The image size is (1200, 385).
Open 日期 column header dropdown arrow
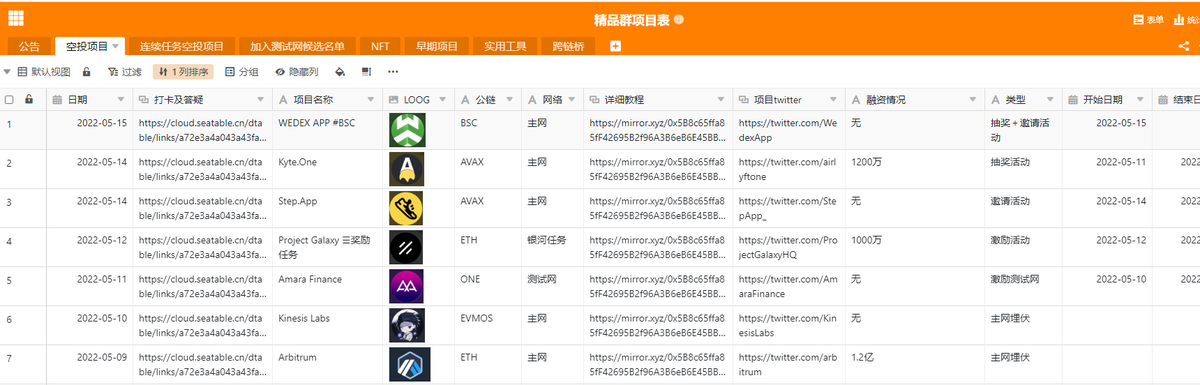(x=122, y=100)
